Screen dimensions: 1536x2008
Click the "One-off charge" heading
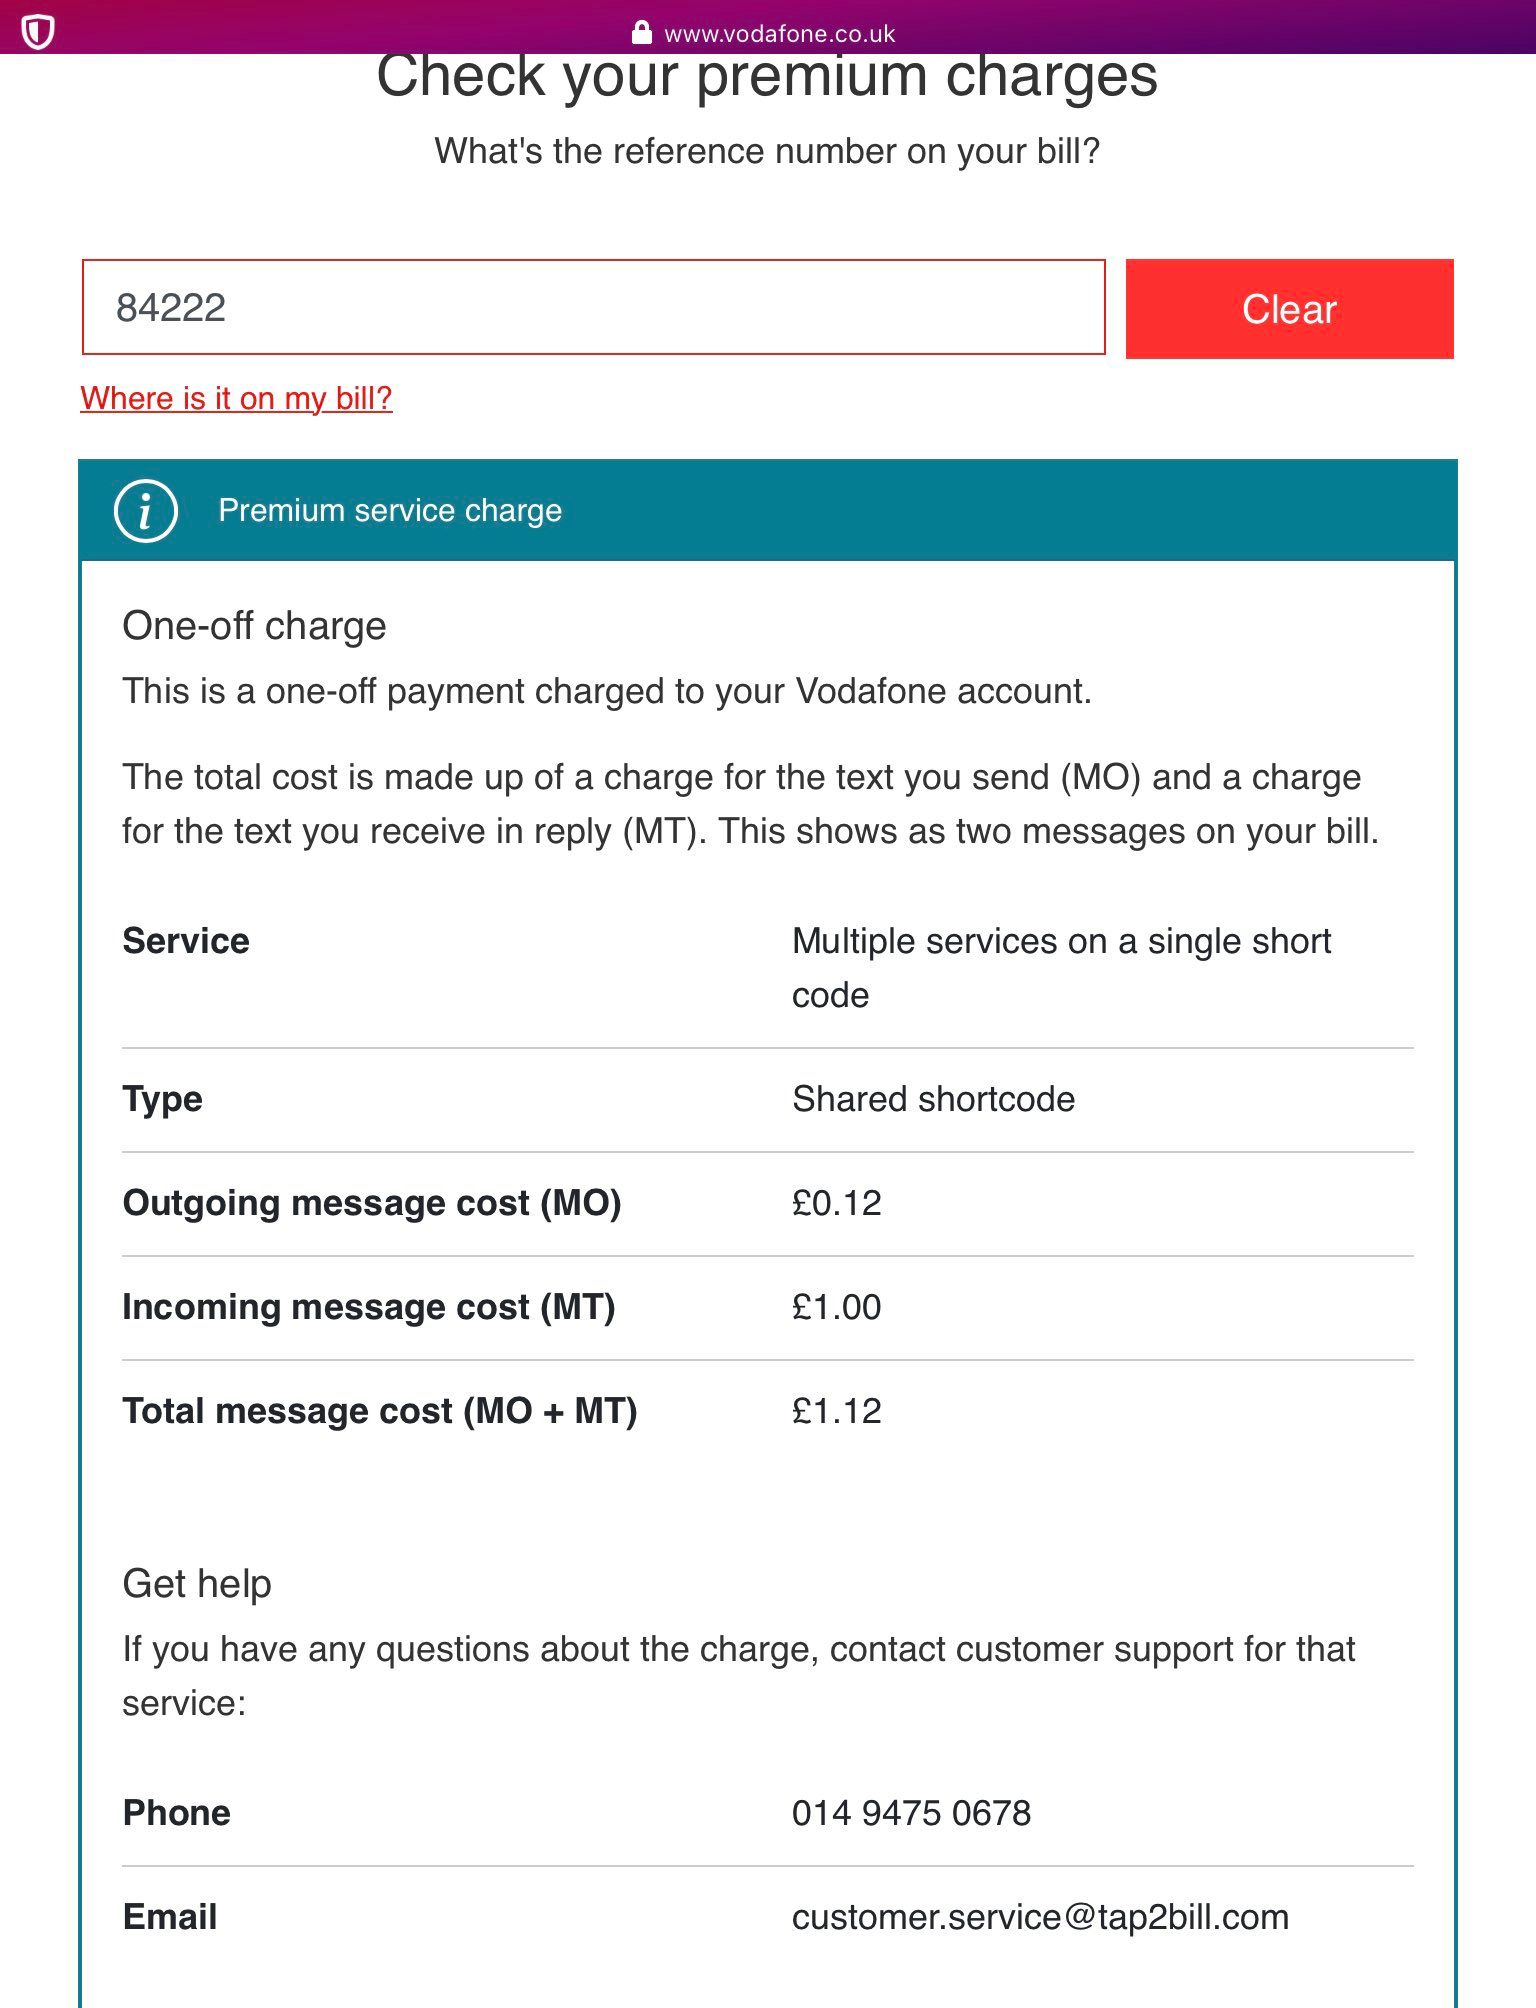(x=254, y=626)
